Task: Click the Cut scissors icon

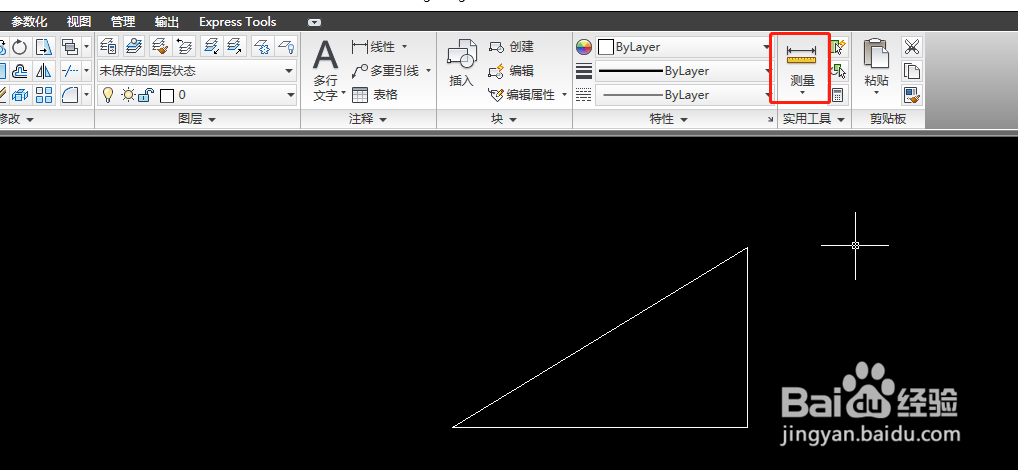Action: (x=912, y=47)
